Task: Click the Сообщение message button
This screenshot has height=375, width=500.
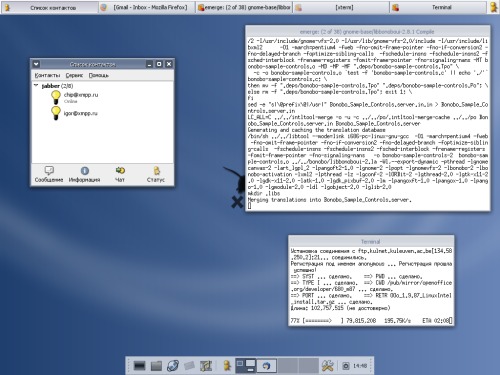Action: [49, 174]
